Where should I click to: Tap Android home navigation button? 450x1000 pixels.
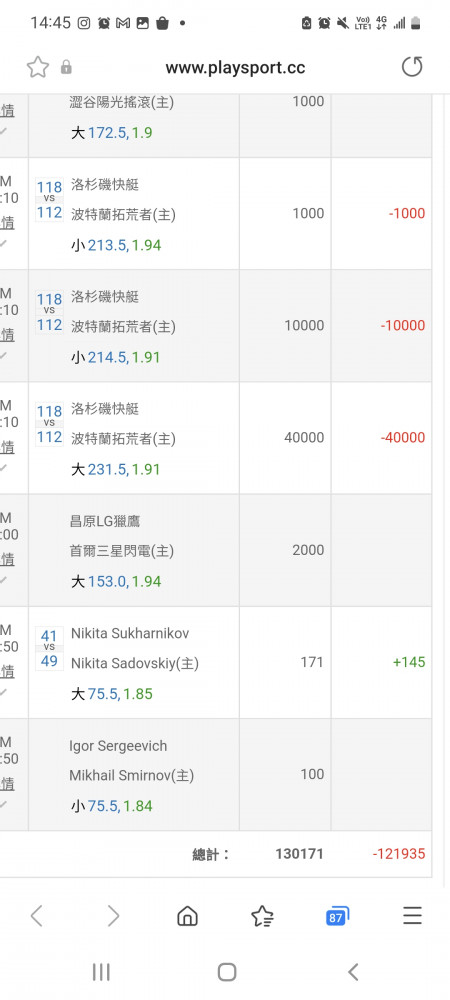coord(226,972)
